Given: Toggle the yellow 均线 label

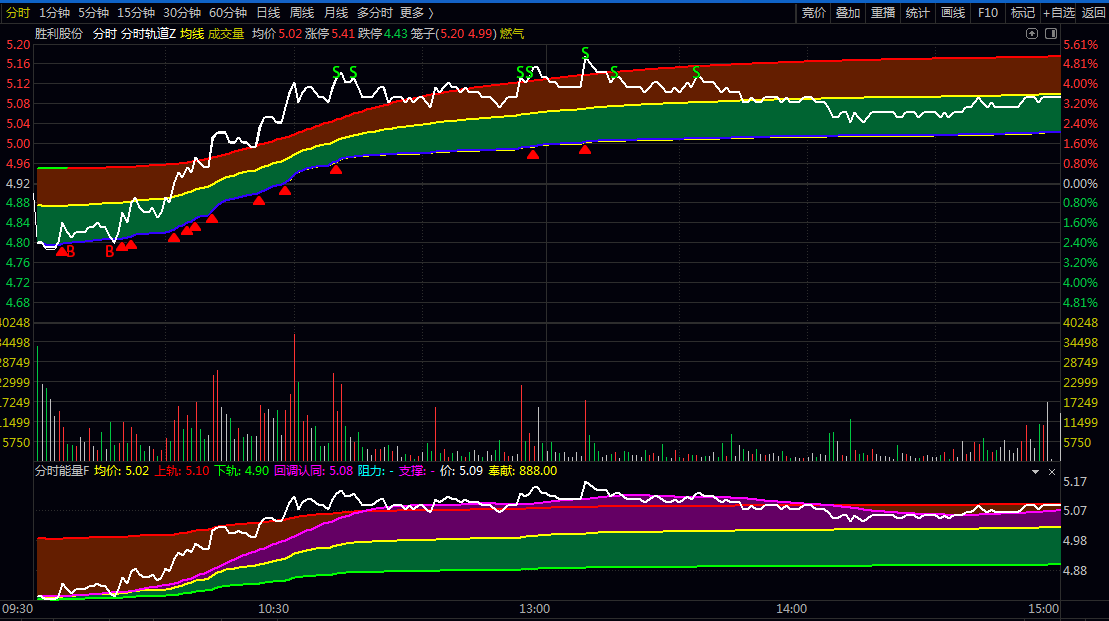Looking at the screenshot, I should pyautogui.click(x=192, y=34).
